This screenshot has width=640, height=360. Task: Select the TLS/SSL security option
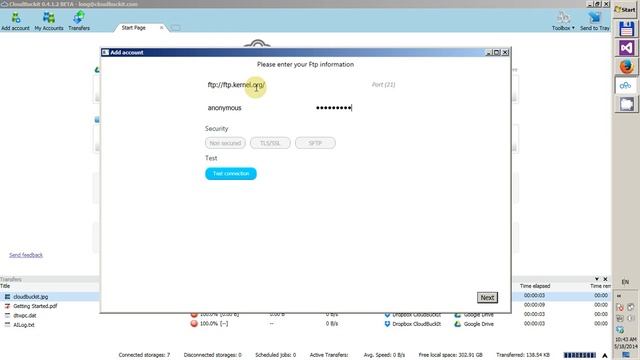click(270, 143)
